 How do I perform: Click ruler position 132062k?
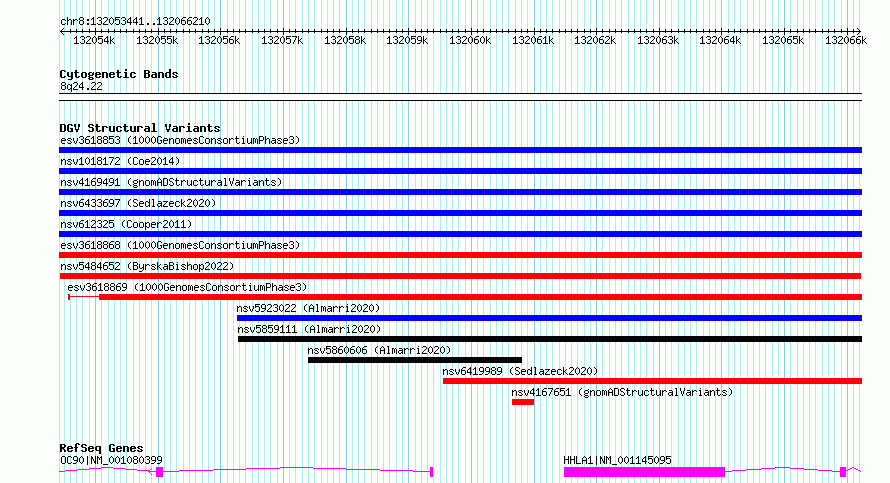click(595, 40)
